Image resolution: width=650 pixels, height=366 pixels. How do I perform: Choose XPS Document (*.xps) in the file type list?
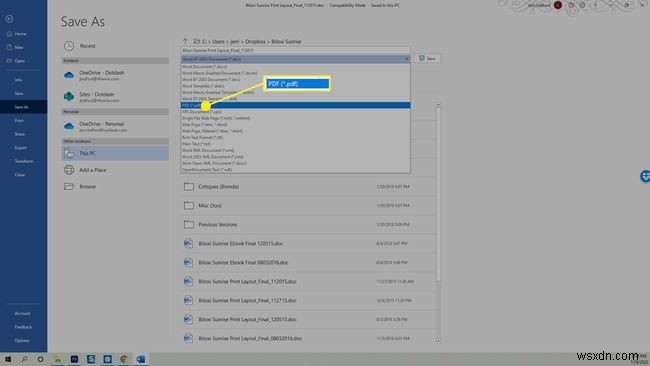[x=296, y=111]
